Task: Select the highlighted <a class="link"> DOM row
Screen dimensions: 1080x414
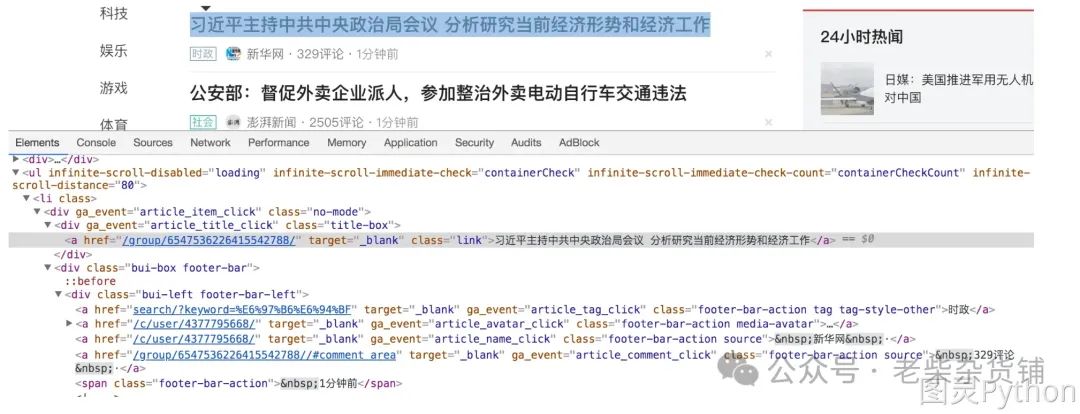Action: tap(521, 240)
